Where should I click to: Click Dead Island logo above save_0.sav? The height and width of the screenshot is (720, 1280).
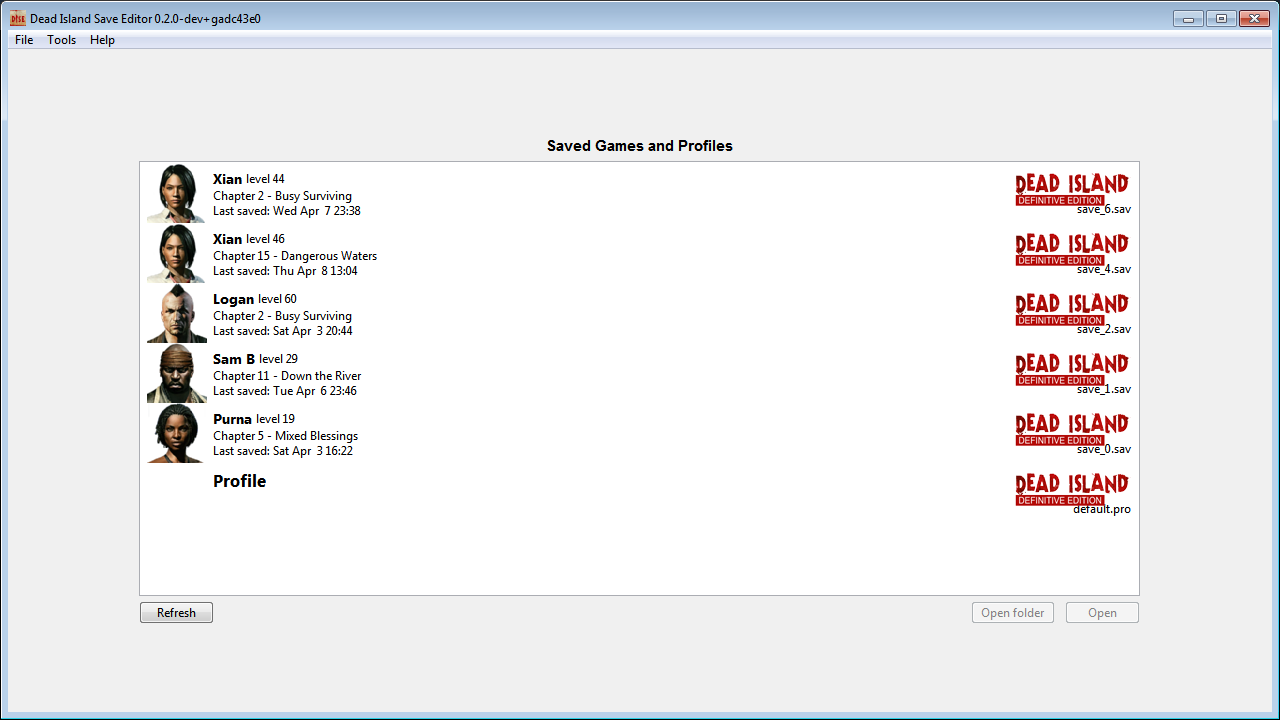tap(1072, 428)
